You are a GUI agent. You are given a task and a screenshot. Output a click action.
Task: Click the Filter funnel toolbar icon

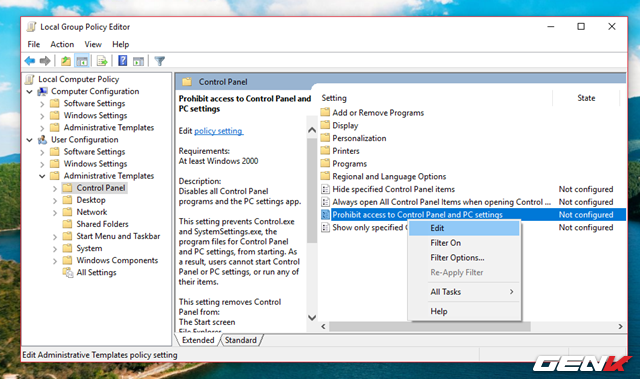160,61
